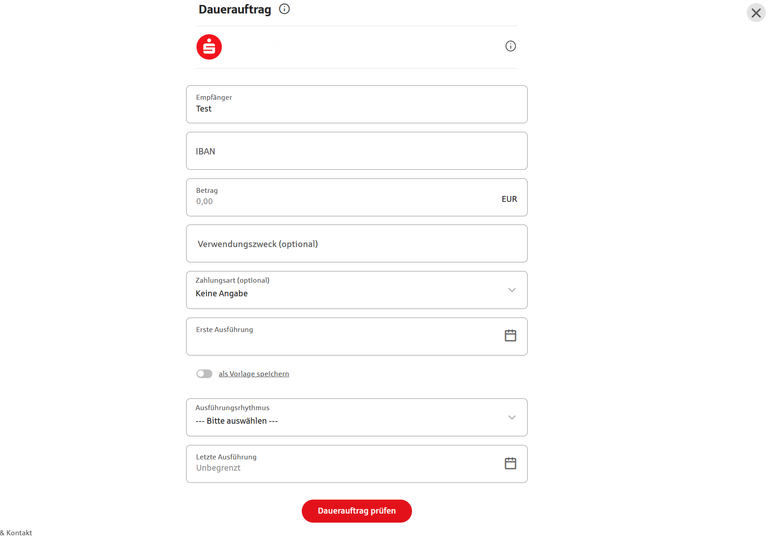Close the Dauerauftrag dialog
The image size is (768, 542).
coord(756,13)
